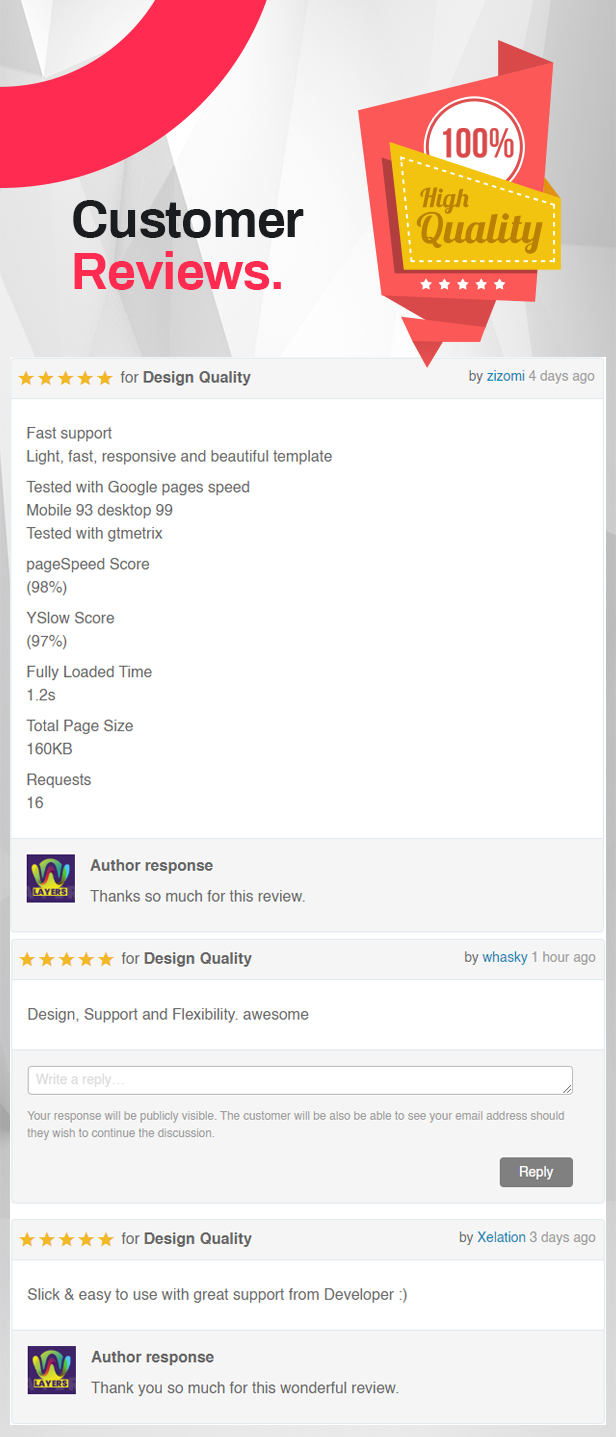Image resolution: width=616 pixels, height=1437 pixels.
Task: Click 'Design Quality' label in whasky's review
Action: coord(198,958)
